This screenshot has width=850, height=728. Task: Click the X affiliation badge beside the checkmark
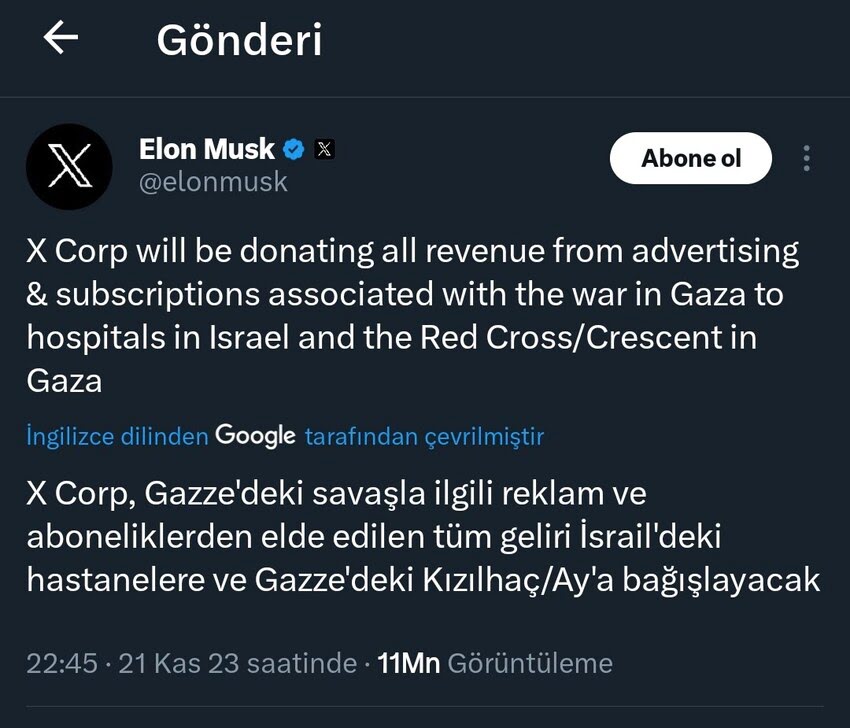pos(323,148)
